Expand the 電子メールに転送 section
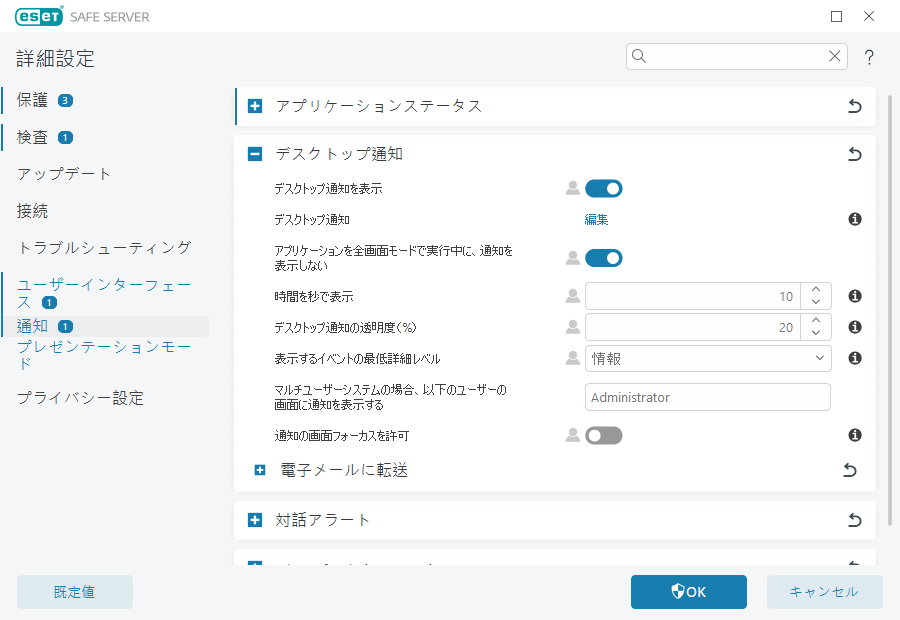Screen dimensions: 900x620 260,470
